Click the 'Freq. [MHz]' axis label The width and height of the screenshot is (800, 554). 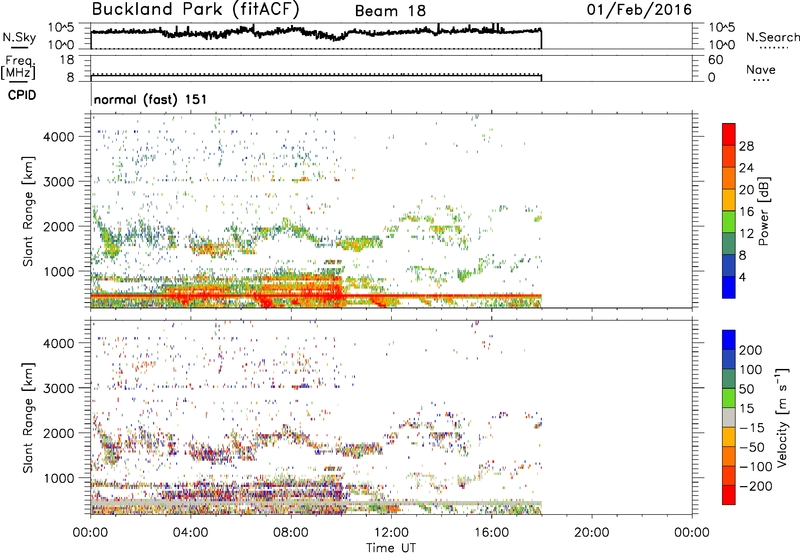18,68
